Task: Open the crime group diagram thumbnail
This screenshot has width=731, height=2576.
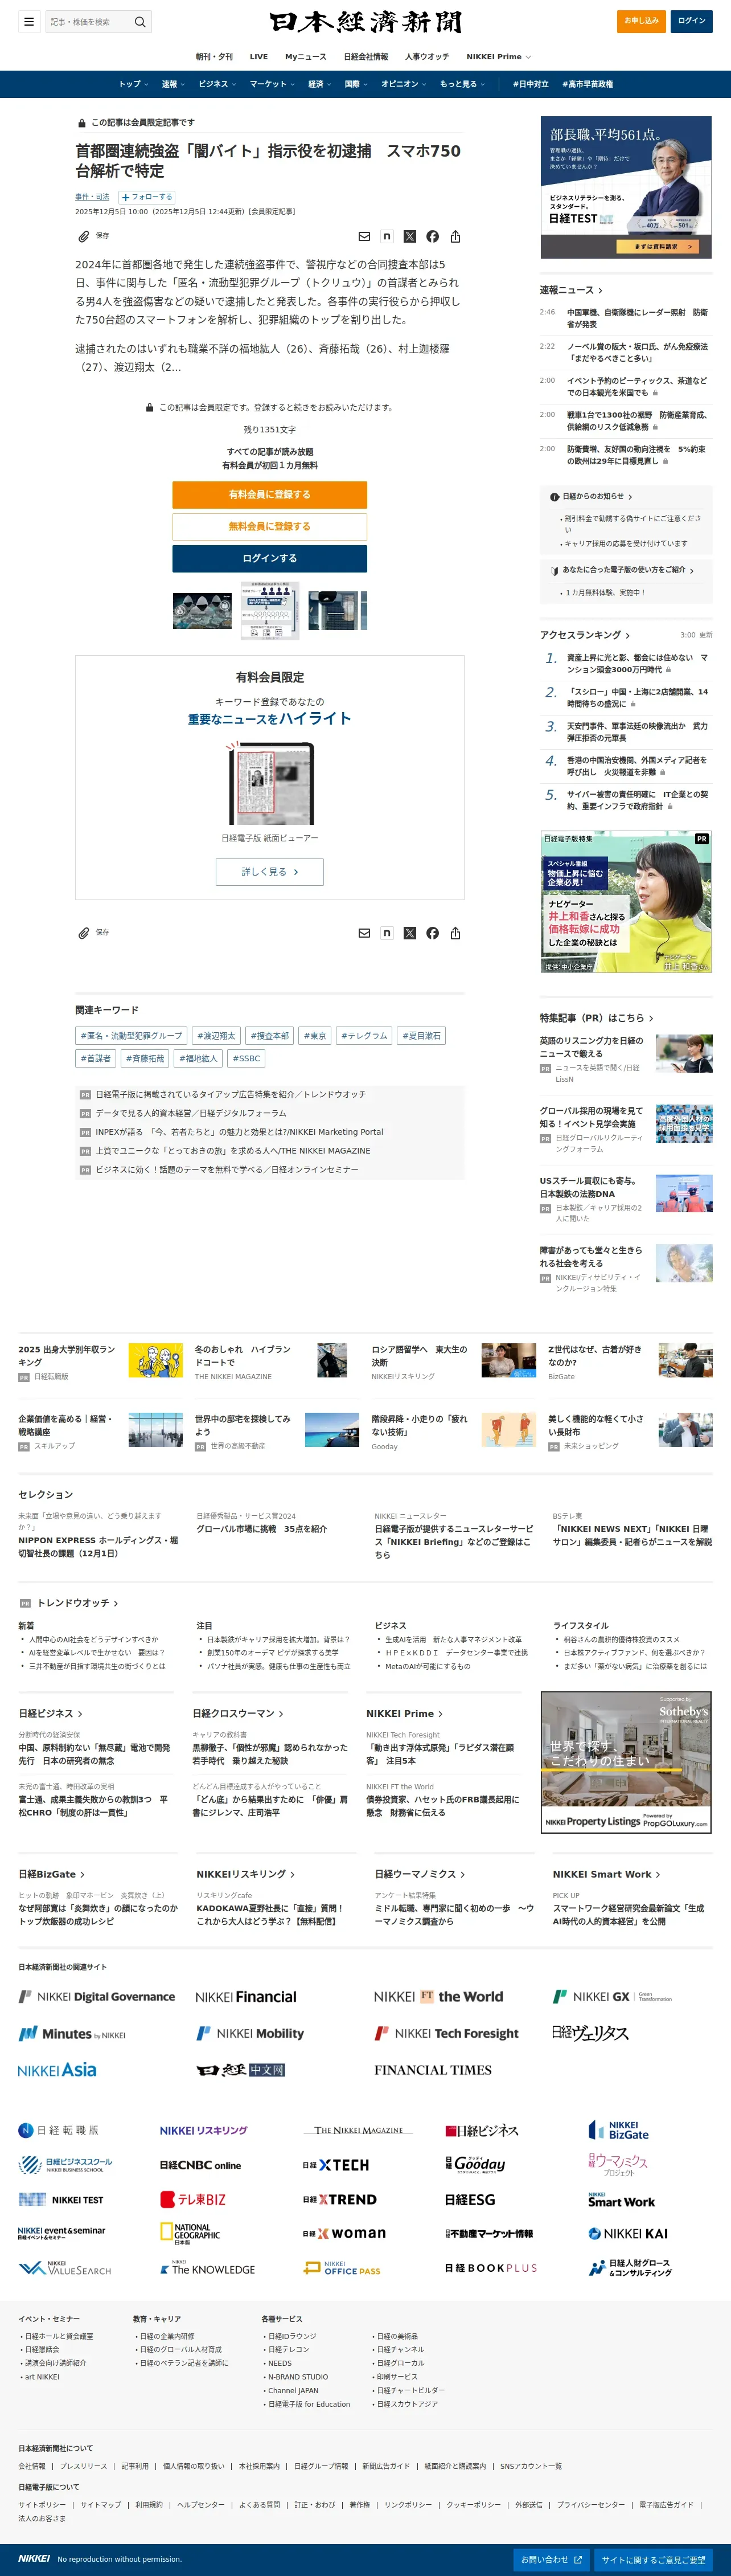Action: pyautogui.click(x=270, y=610)
